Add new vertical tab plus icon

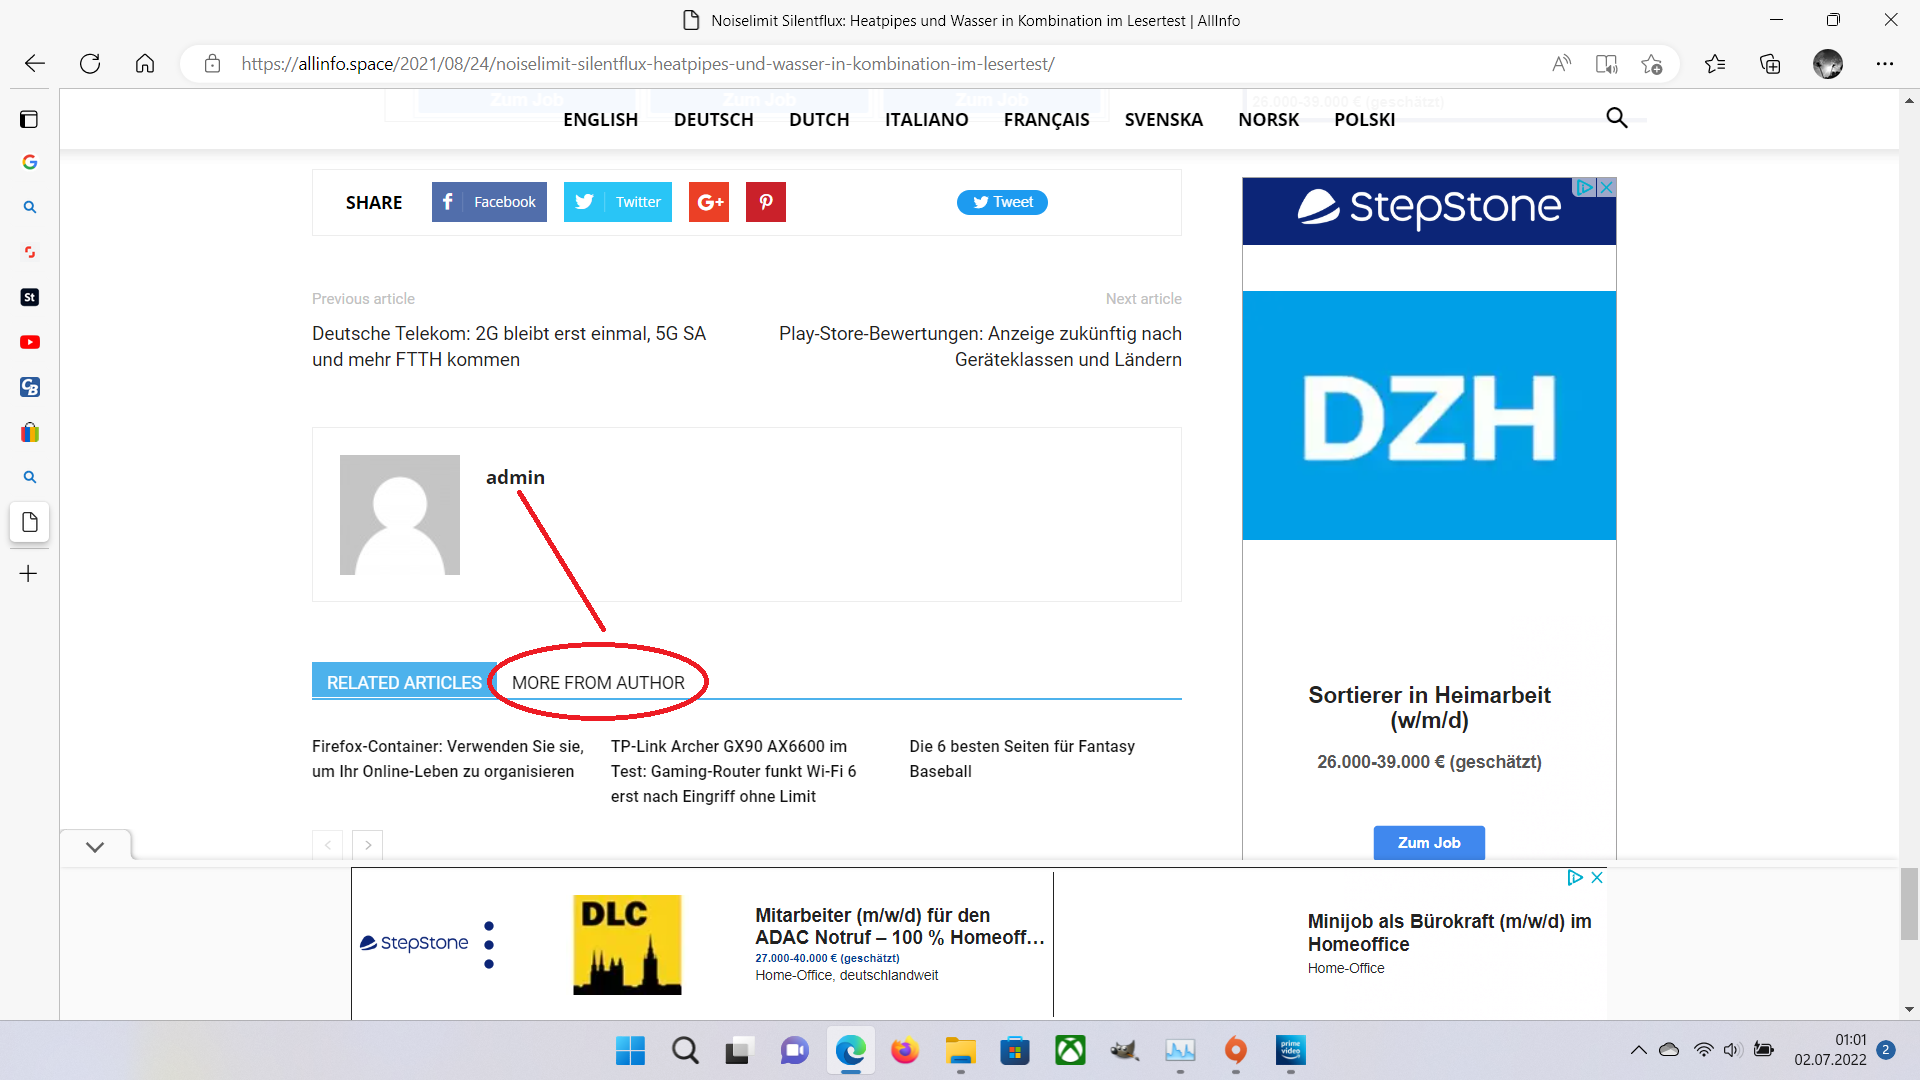coord(29,573)
